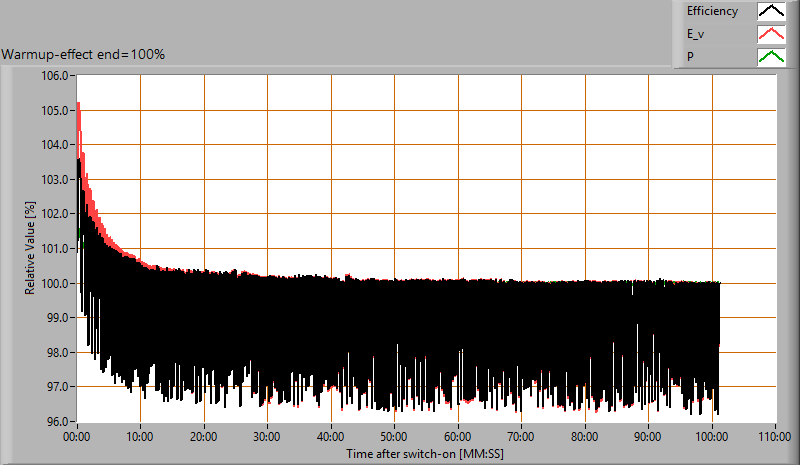Select the P legend label

[690, 57]
